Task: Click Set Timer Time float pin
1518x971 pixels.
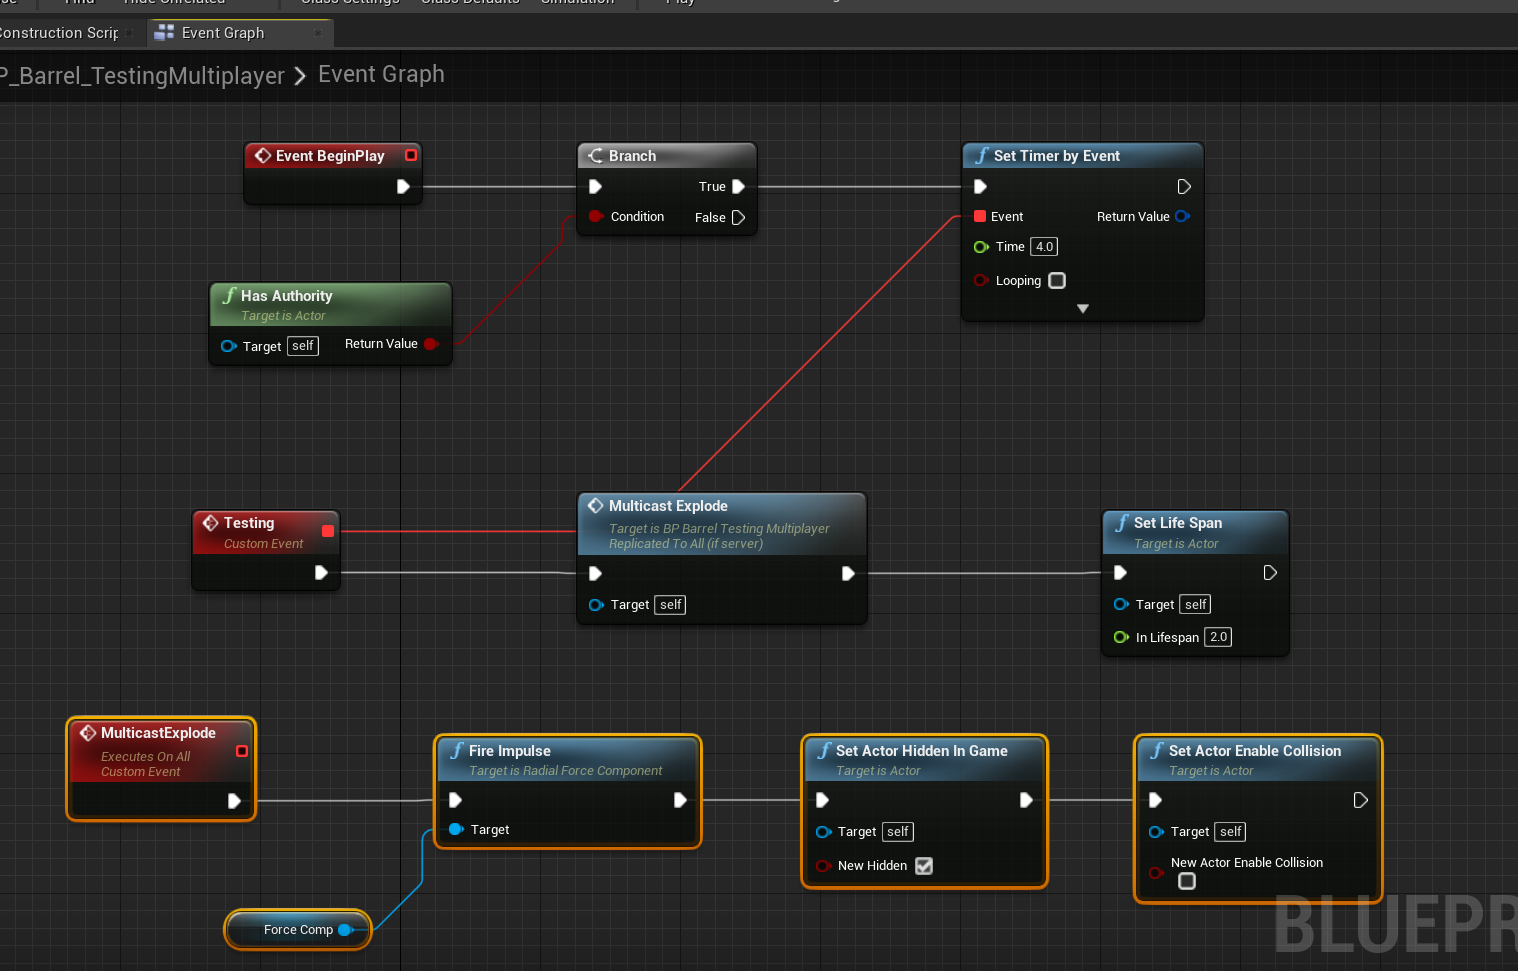Action: 981,247
